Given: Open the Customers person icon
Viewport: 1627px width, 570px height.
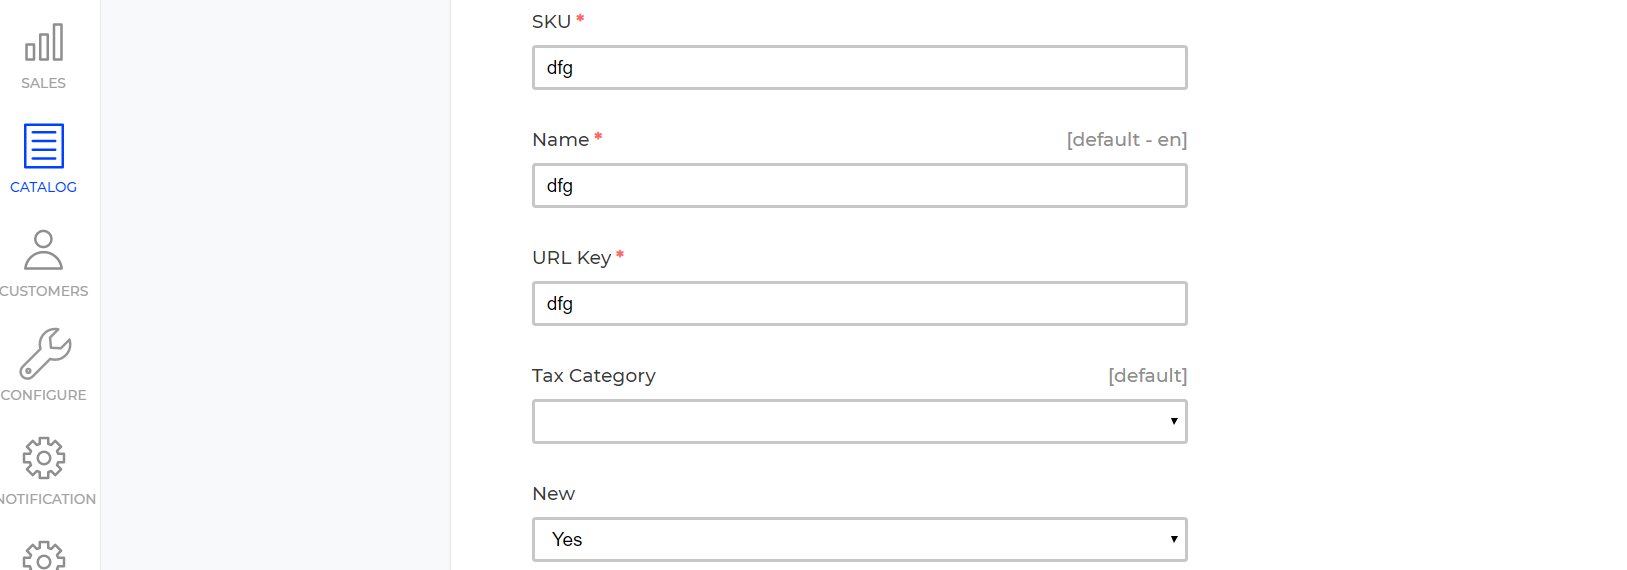Looking at the screenshot, I should [x=44, y=250].
